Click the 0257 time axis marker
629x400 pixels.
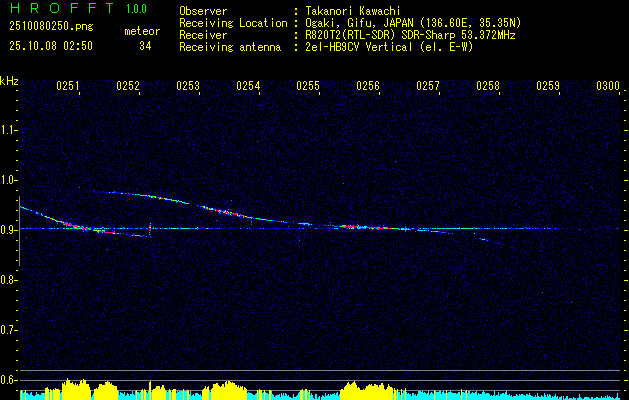[x=428, y=86]
